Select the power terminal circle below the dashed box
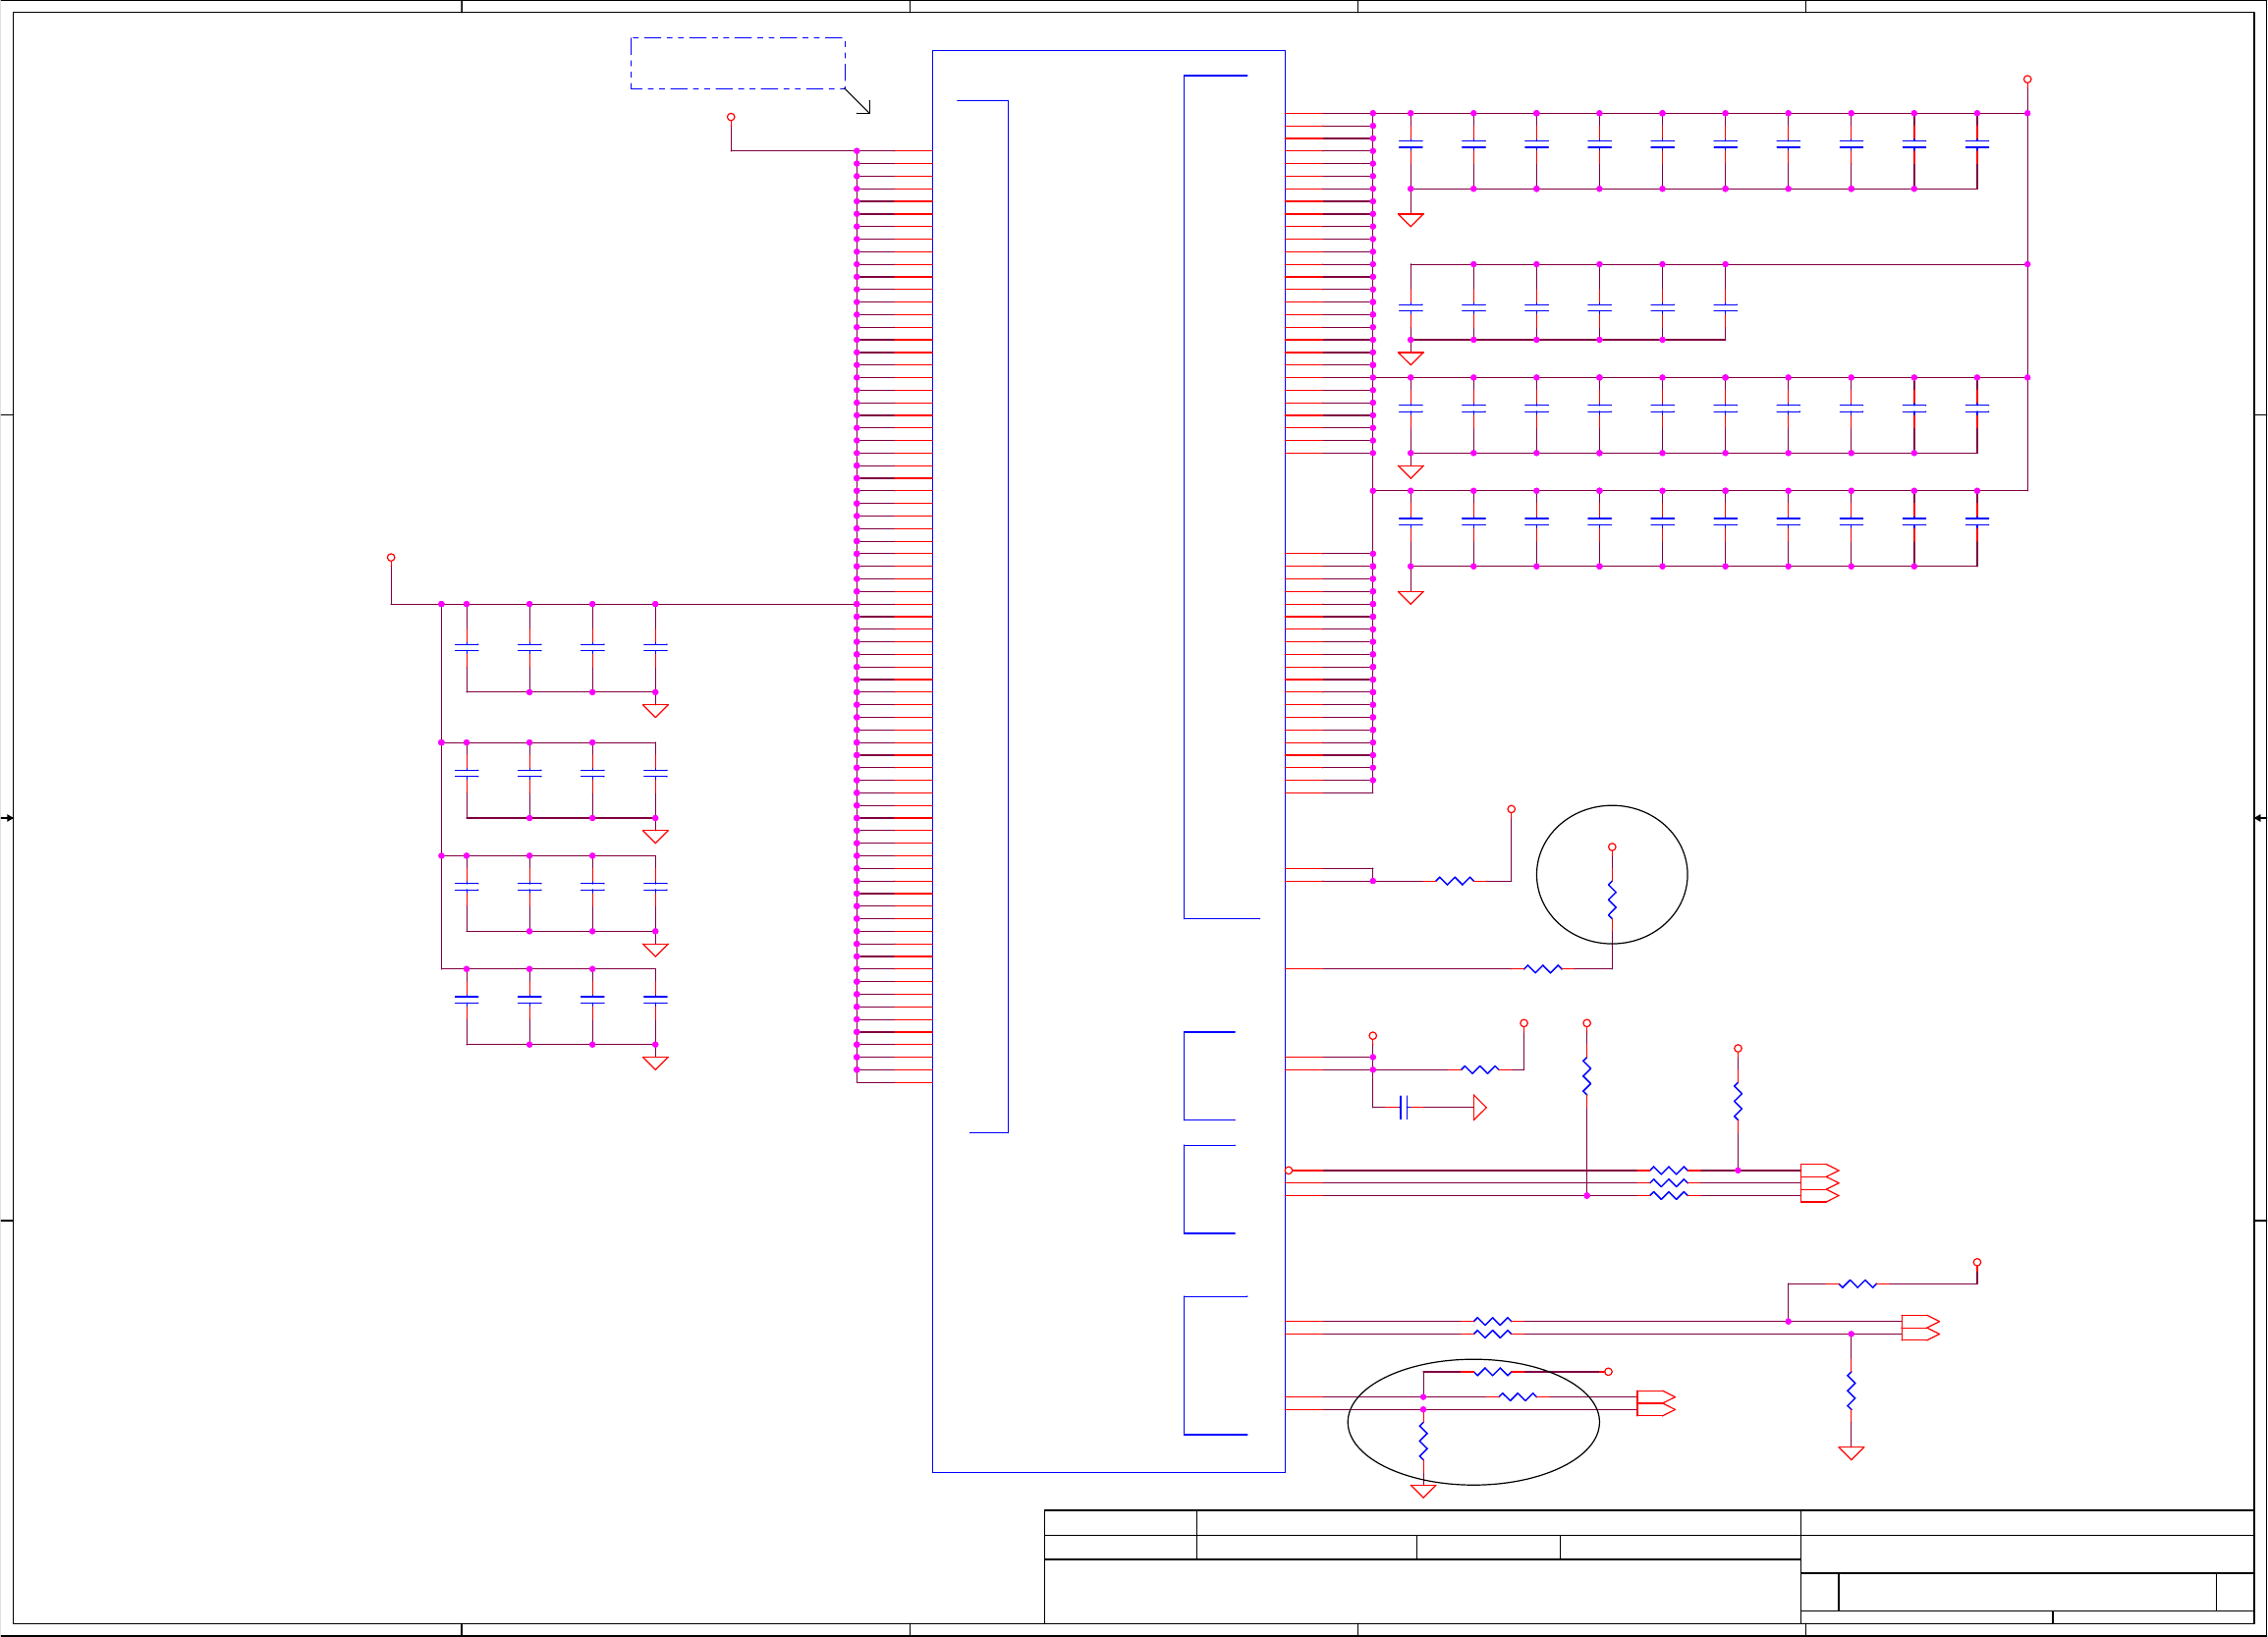This screenshot has height=1637, width=2268. point(731,117)
